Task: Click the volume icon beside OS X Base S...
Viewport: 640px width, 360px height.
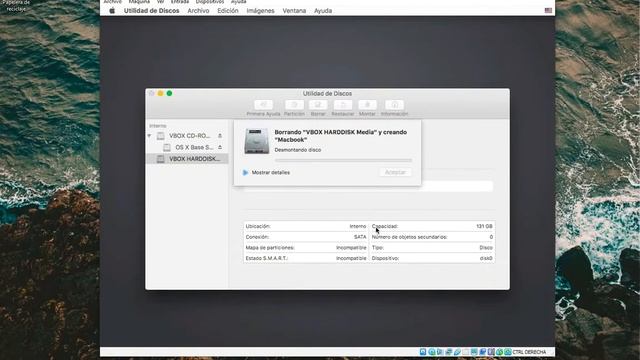Action: 167,147
